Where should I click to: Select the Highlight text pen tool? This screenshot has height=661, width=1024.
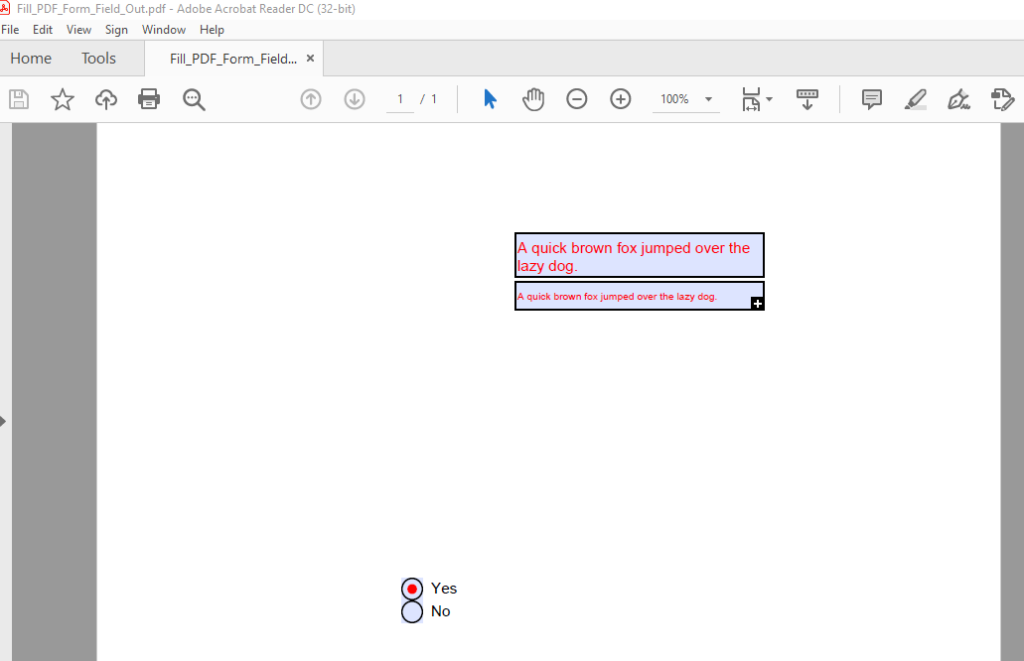tap(915, 99)
